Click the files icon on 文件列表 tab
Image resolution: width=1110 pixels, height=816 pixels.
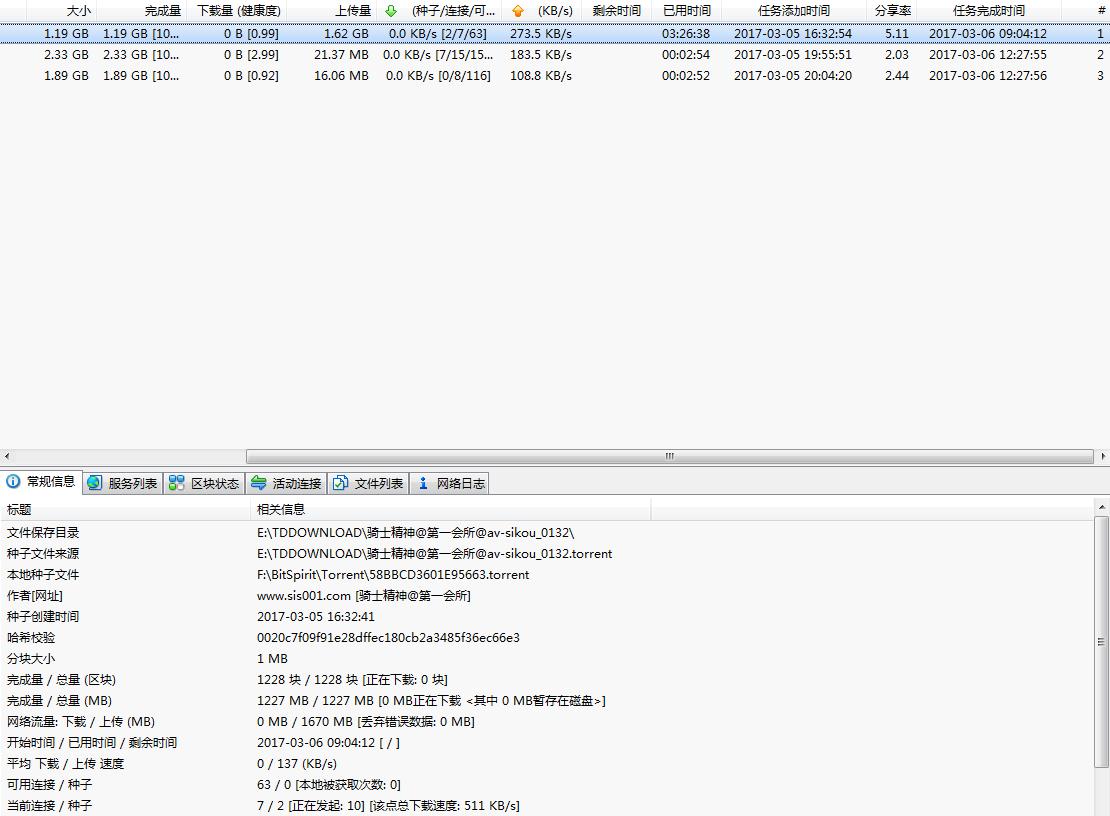point(341,483)
